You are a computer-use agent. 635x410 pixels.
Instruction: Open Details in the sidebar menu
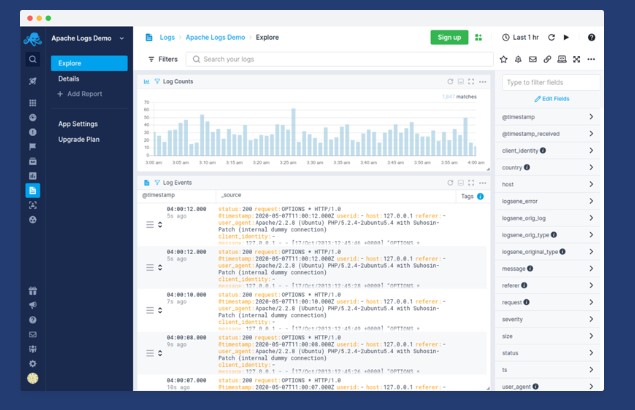[x=68, y=79]
